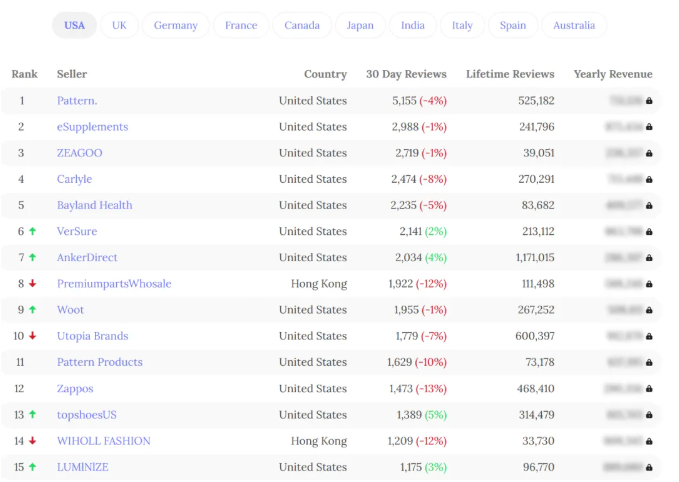The width and height of the screenshot is (679, 482).
Task: Click the lock icon in Woot row
Action: coord(649,310)
